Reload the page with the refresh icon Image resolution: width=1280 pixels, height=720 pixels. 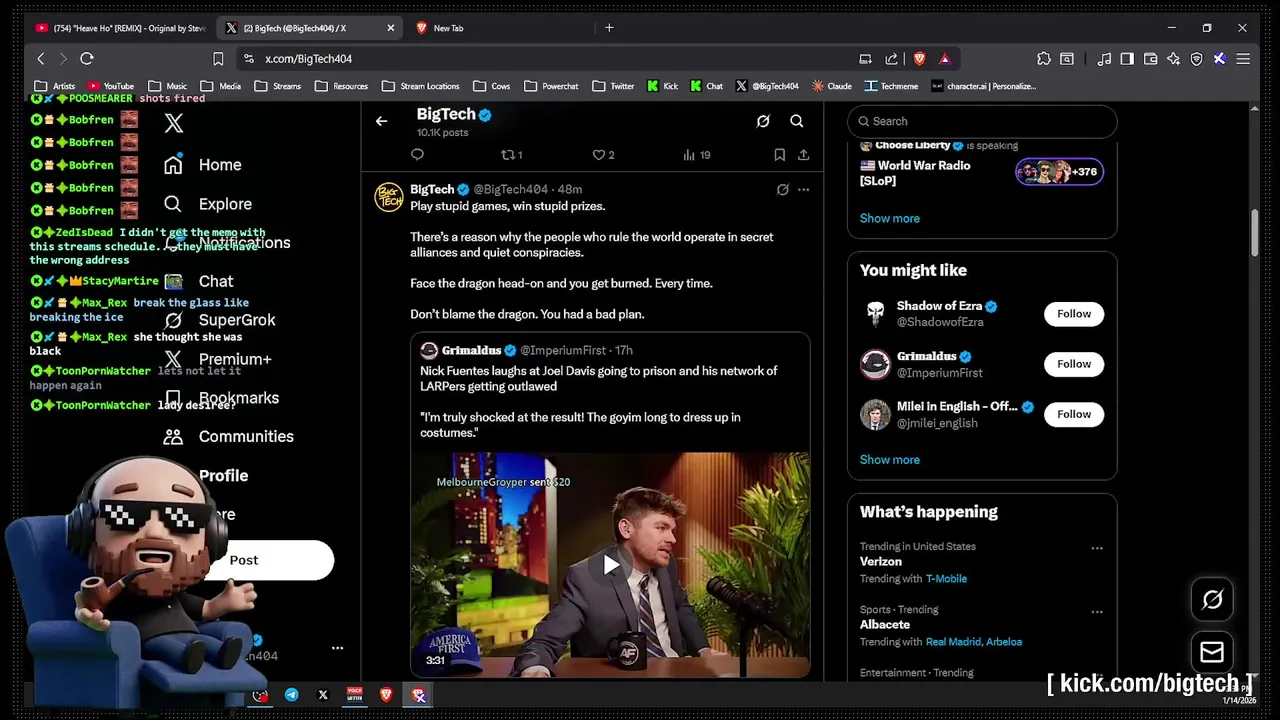[86, 59]
